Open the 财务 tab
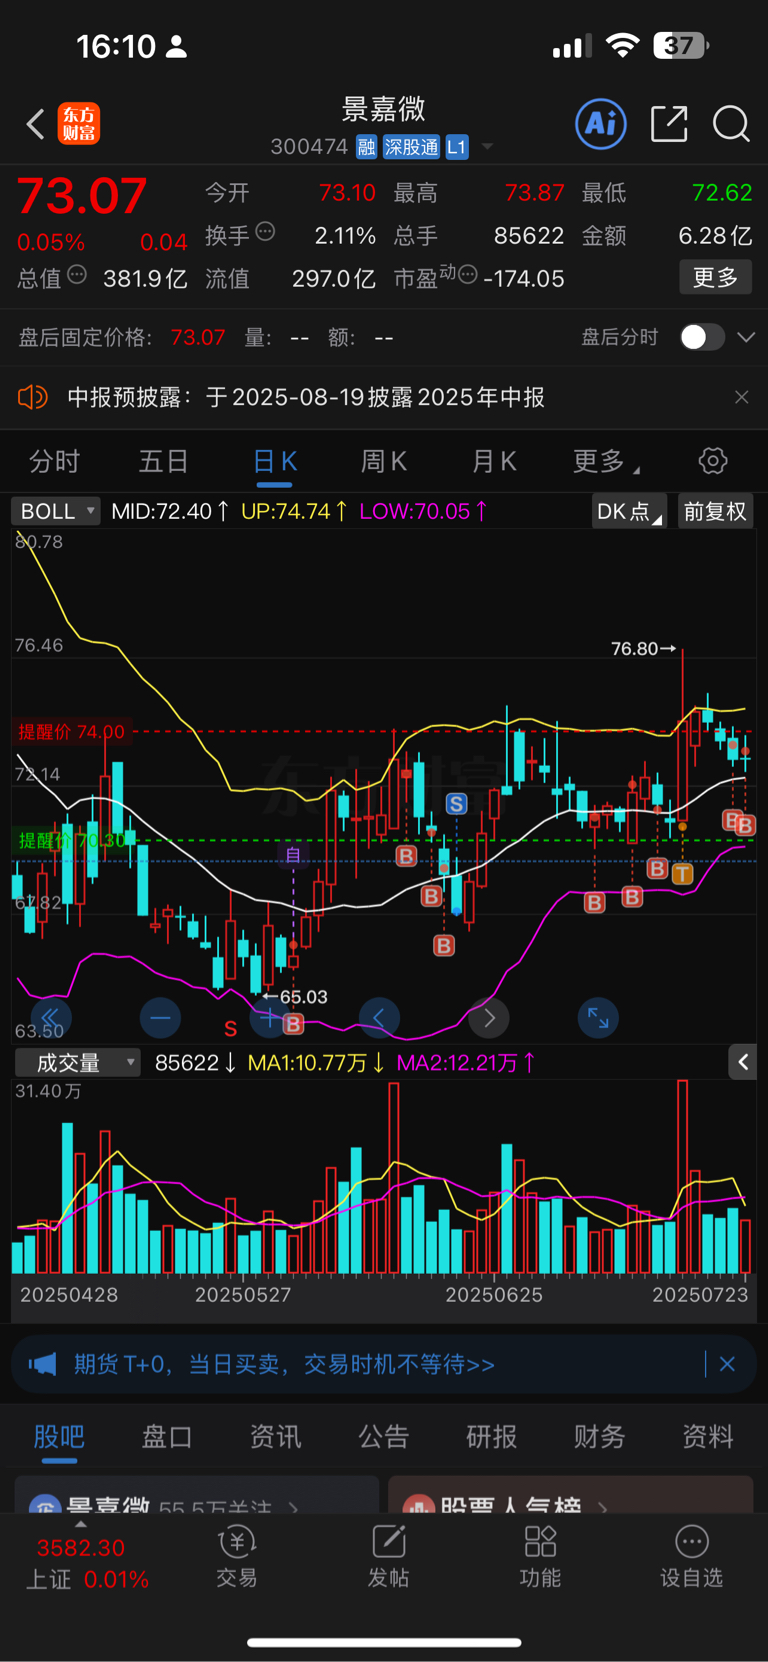 pos(600,1436)
